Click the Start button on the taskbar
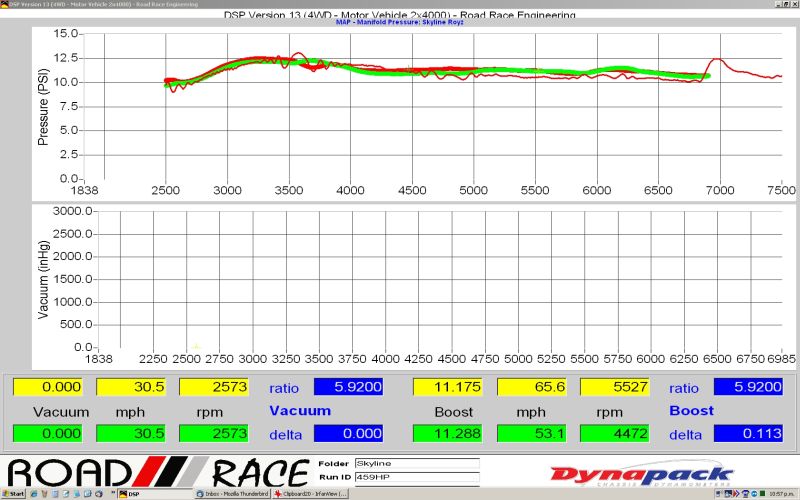Screen dimensions: 800x500 coord(13,494)
